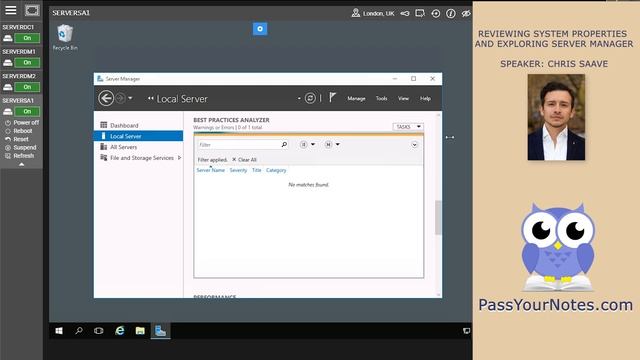Expand File and Storage Services arrow
640x360 pixels.
coord(179,158)
